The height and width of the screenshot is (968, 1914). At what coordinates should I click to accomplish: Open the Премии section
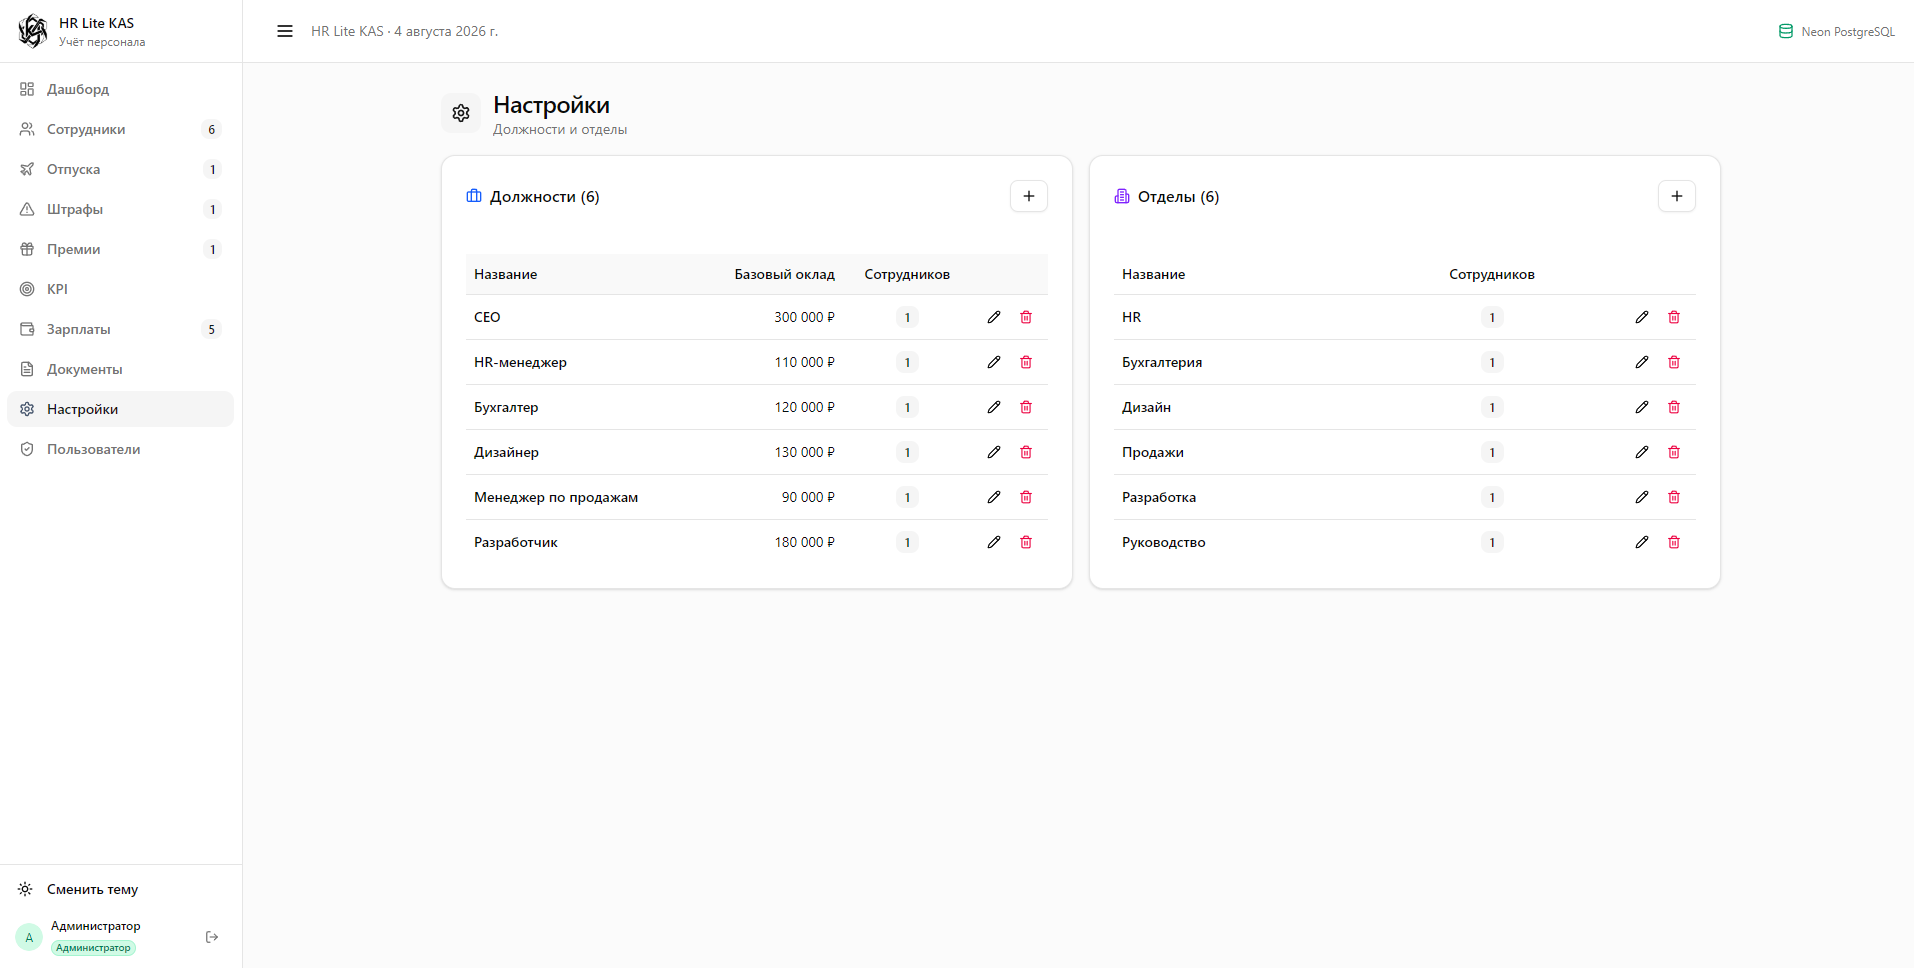[x=120, y=249]
